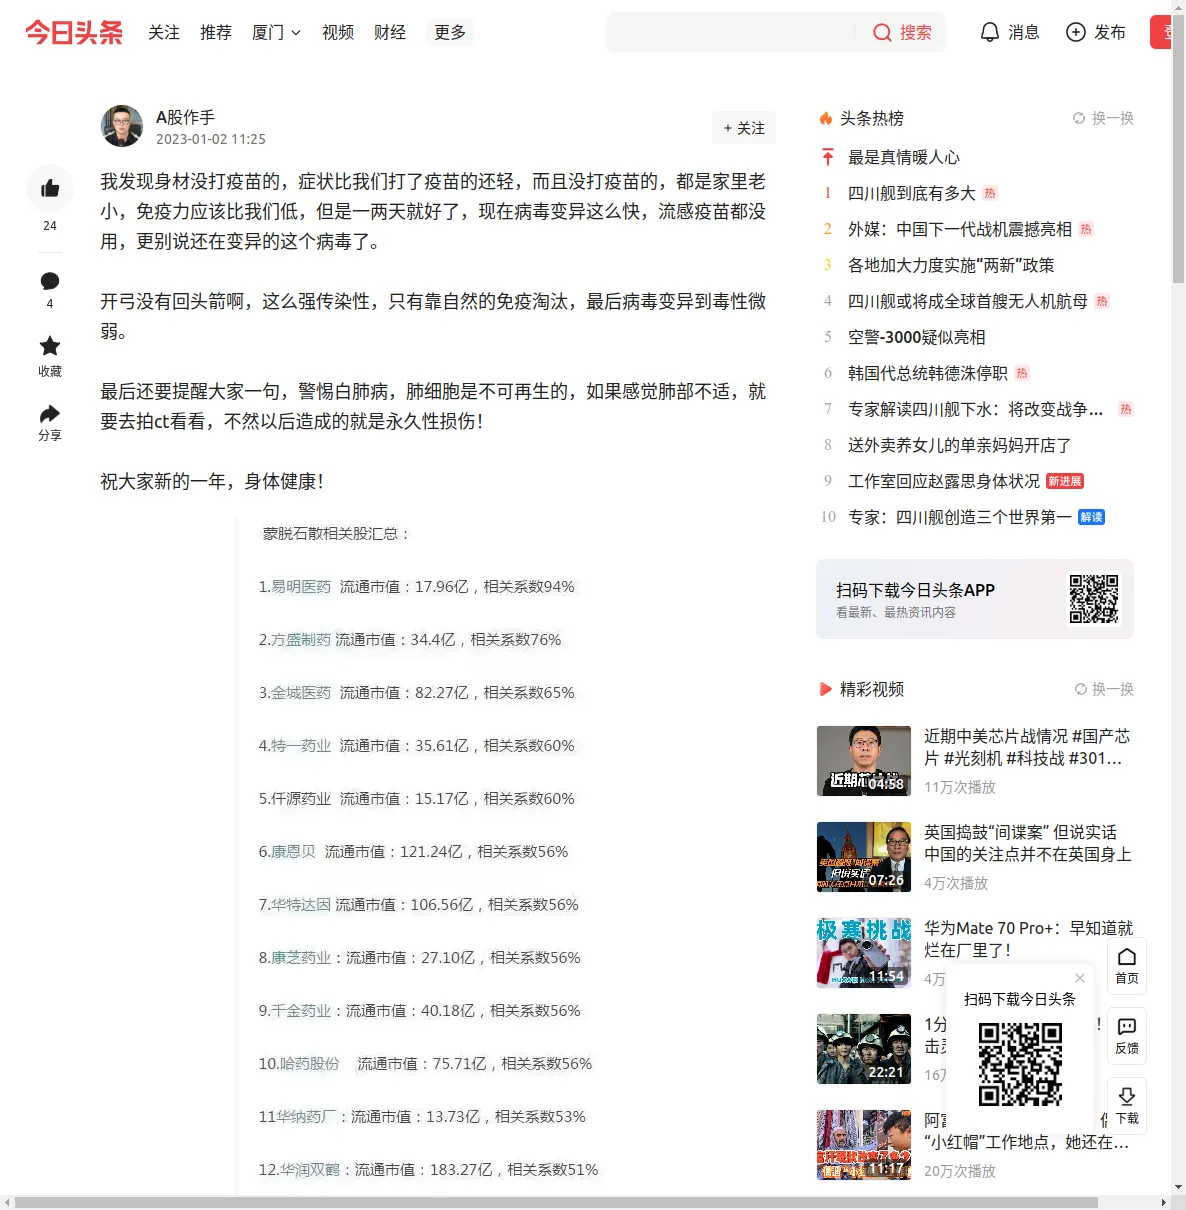Expand the 厦门 city dropdown
The image size is (1186, 1210).
tap(276, 33)
